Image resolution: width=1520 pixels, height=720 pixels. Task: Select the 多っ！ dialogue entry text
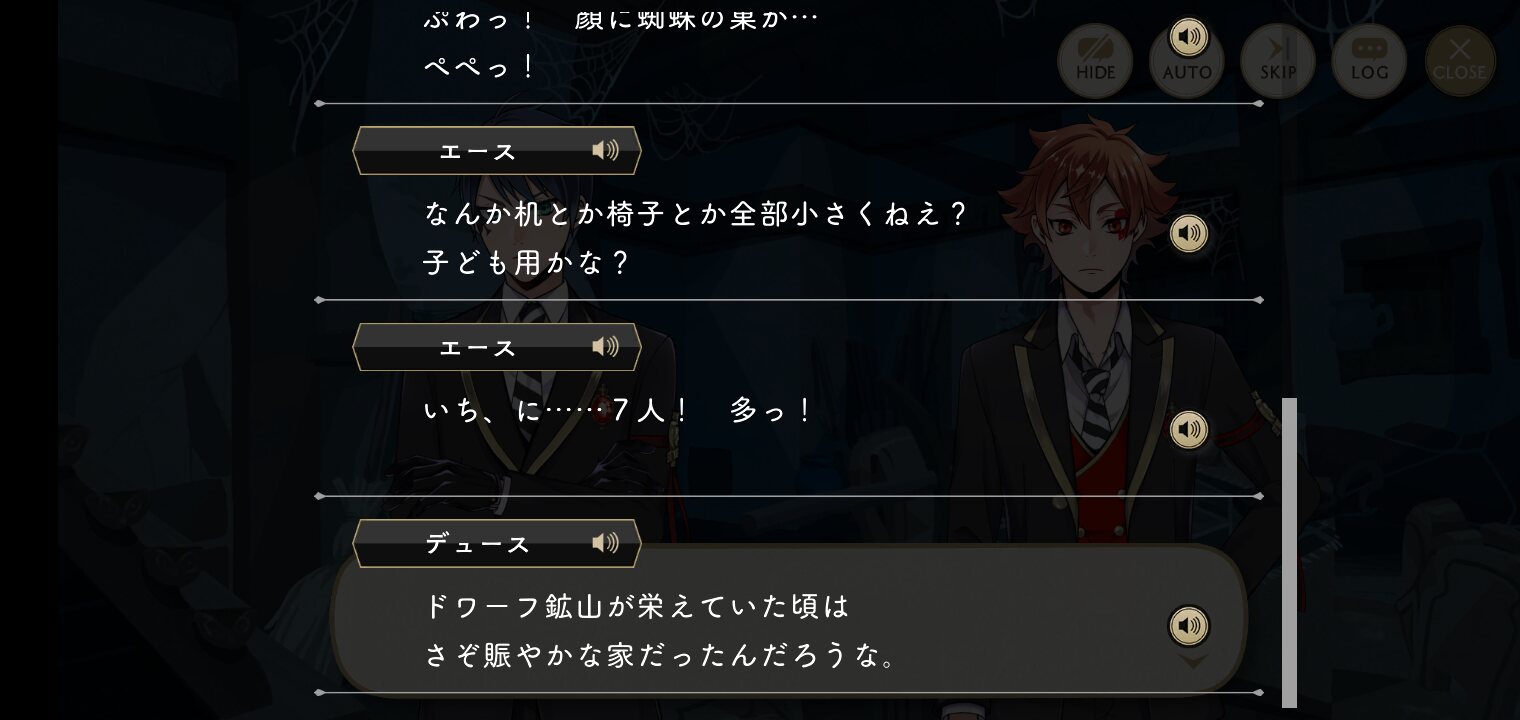click(770, 410)
